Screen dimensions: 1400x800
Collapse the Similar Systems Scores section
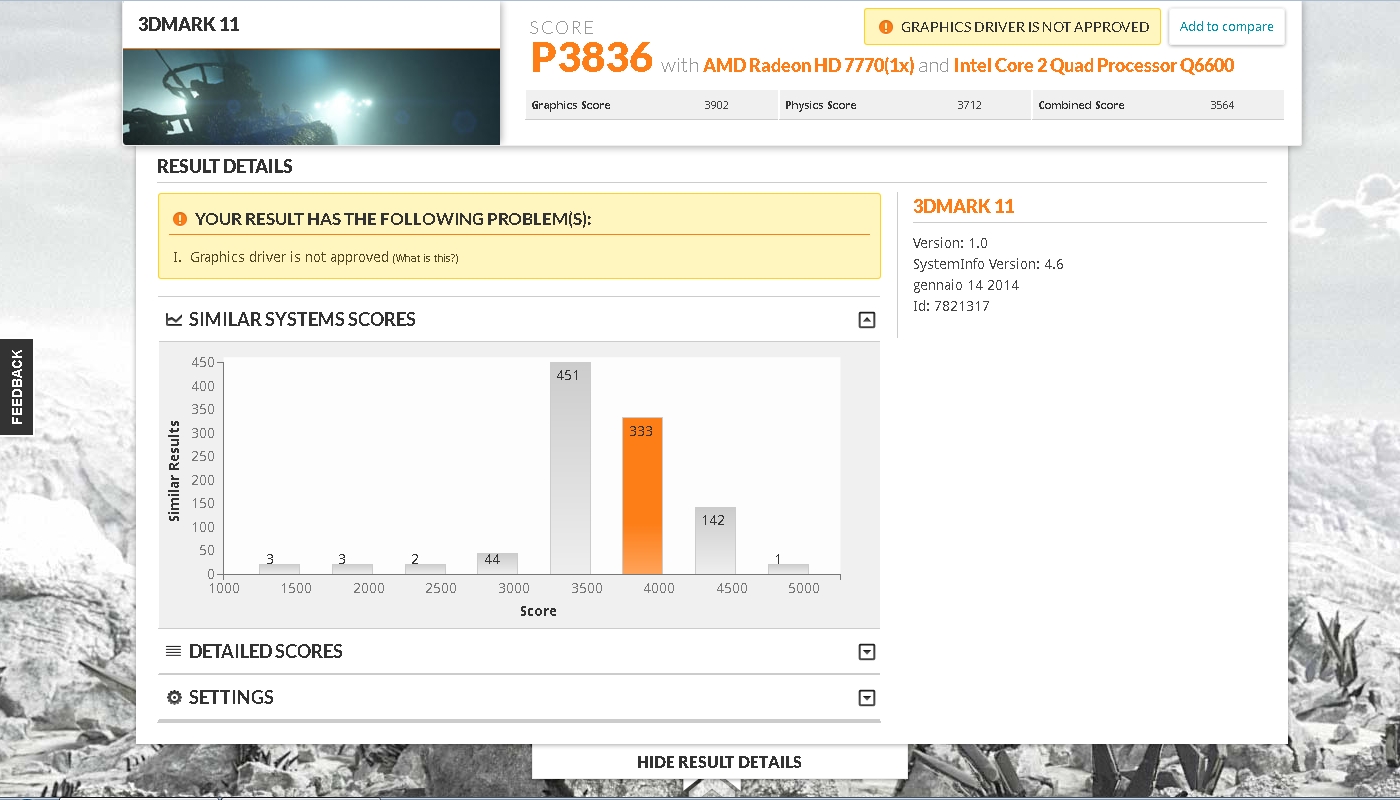(867, 320)
